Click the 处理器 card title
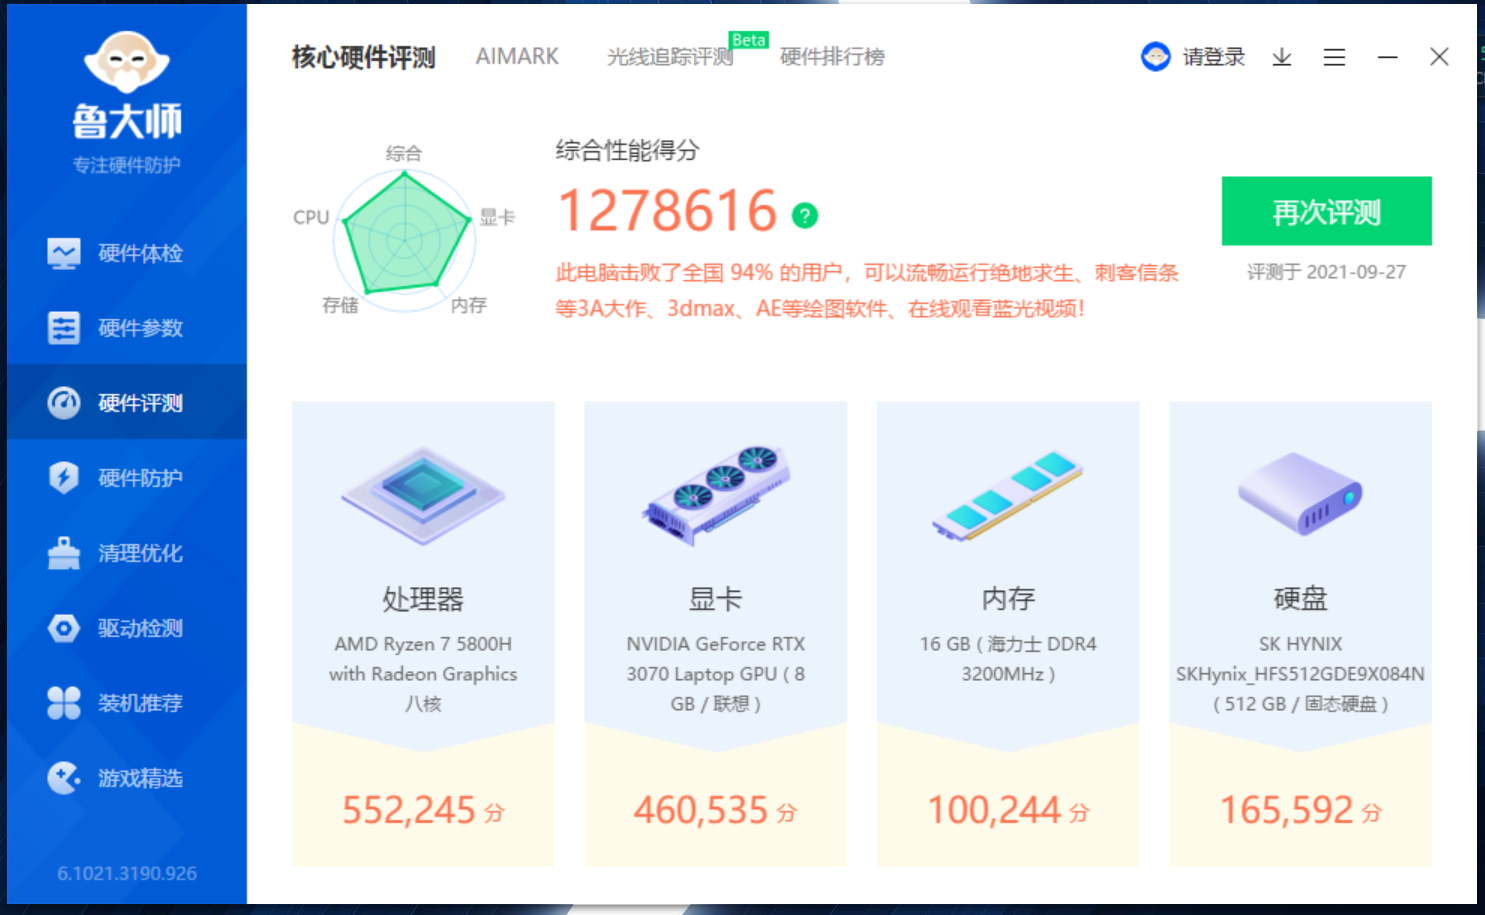Viewport: 1485px width, 915px height. pos(423,599)
